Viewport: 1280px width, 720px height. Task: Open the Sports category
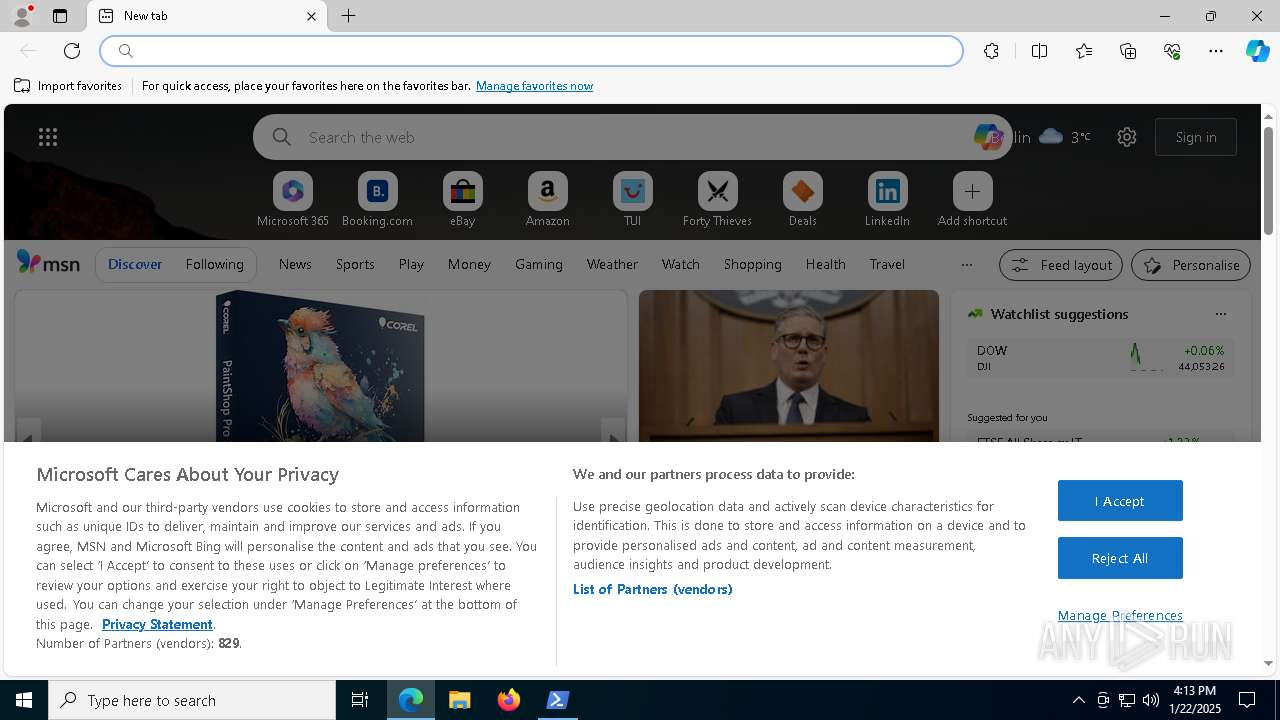355,264
